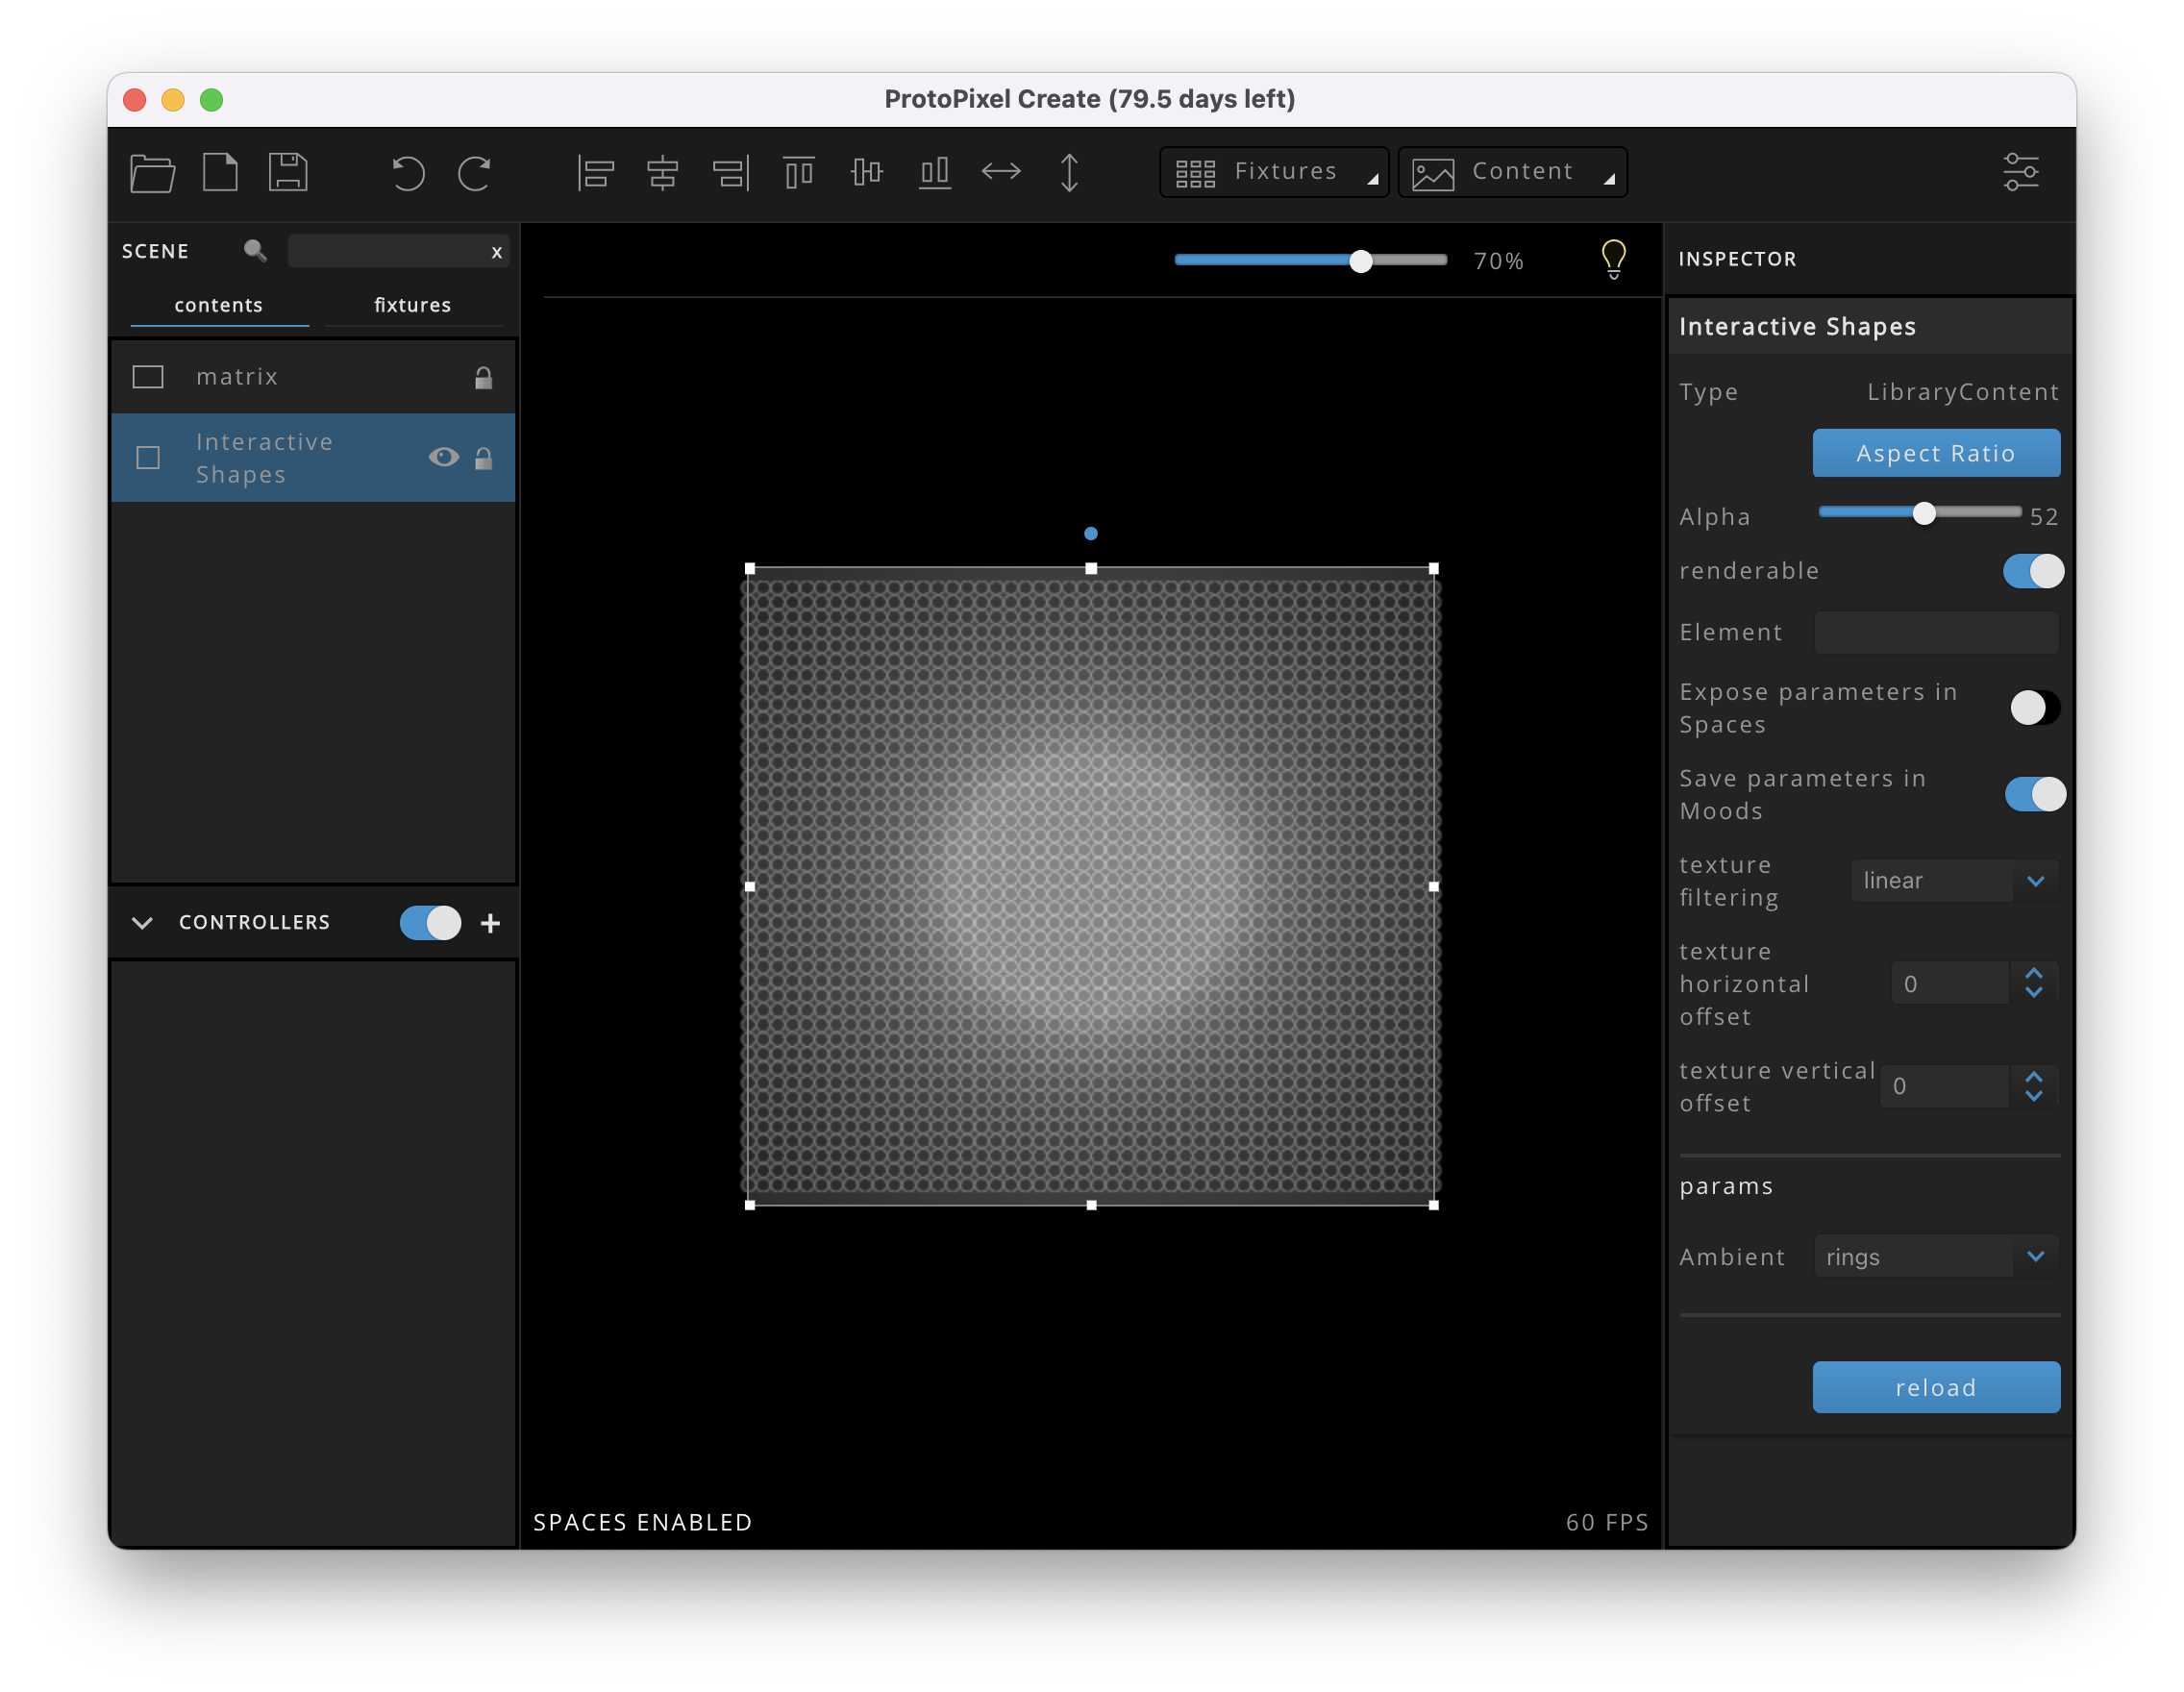Click the right-middle resize handle of shape
The width and height of the screenshot is (2184, 1692).
coord(1434,886)
